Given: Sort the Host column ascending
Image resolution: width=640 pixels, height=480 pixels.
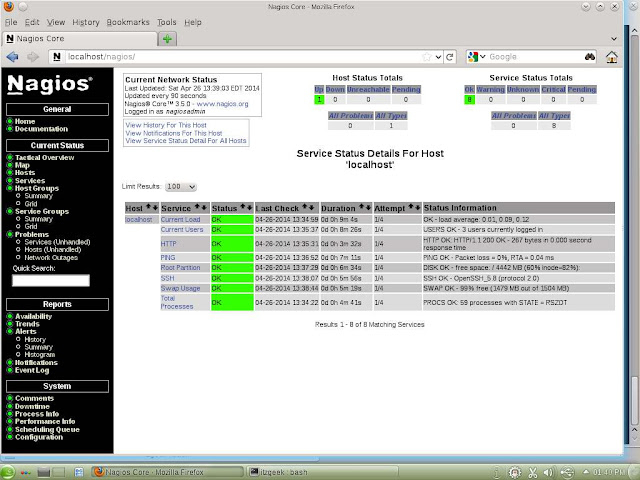Looking at the screenshot, I should 149,207.
